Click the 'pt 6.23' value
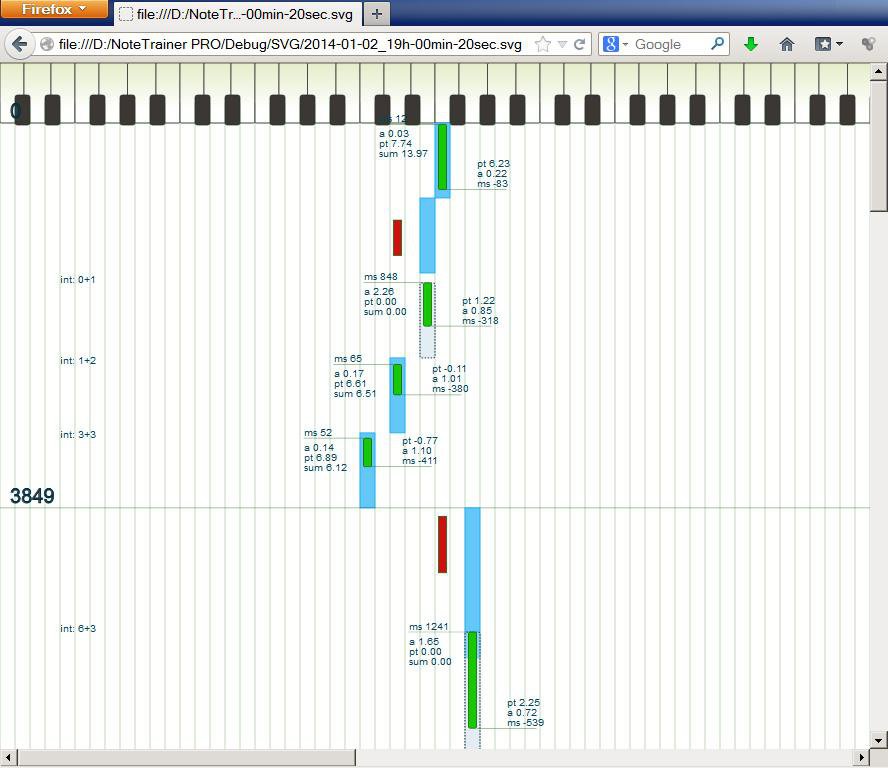 (493, 164)
